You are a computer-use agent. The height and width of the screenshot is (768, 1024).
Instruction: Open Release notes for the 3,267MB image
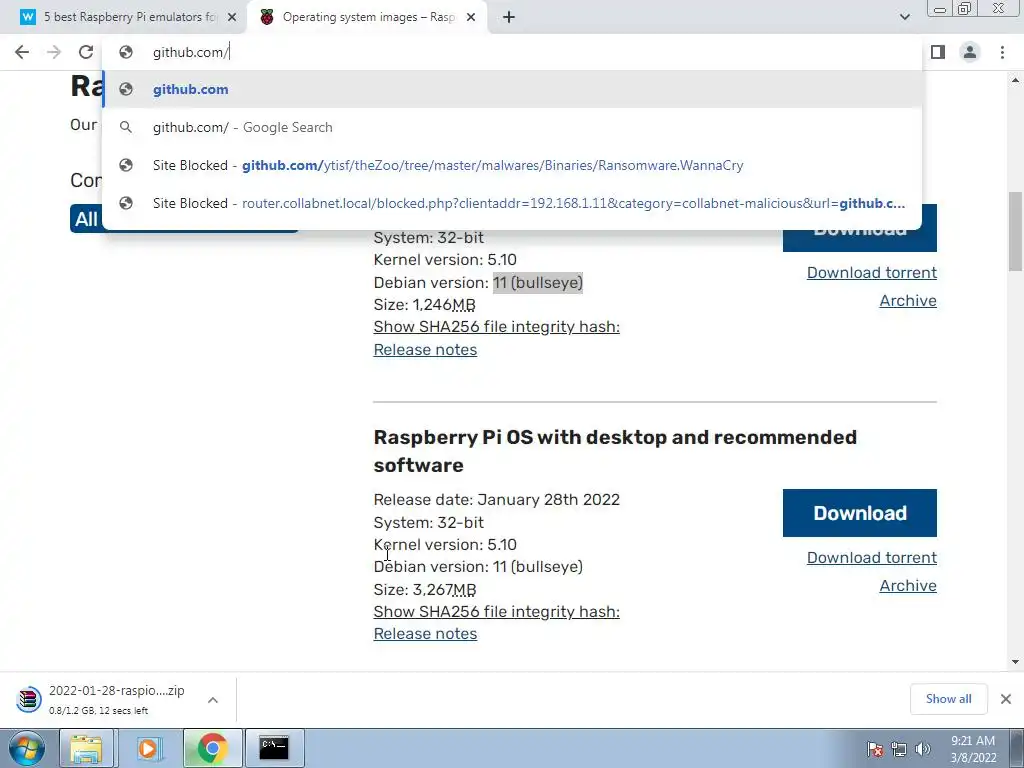click(x=425, y=633)
